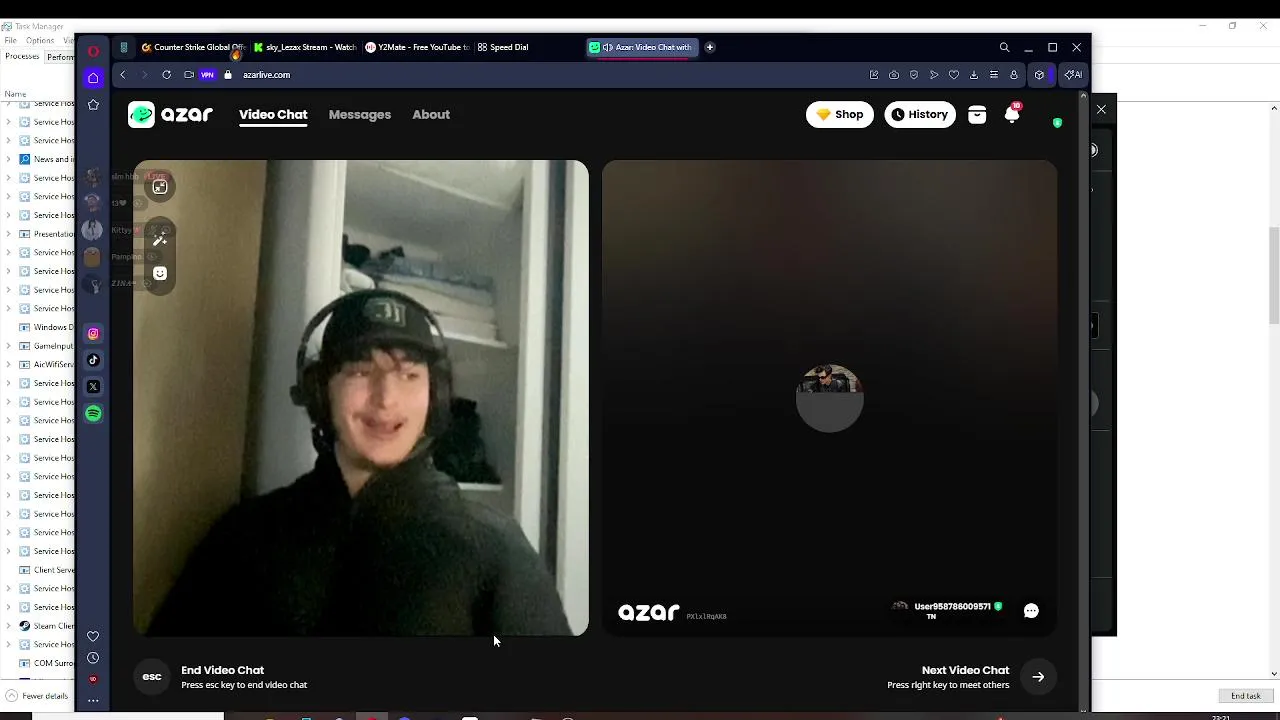1280x720 pixels.
Task: Open the extensions cube icon
Action: [x=1040, y=75]
